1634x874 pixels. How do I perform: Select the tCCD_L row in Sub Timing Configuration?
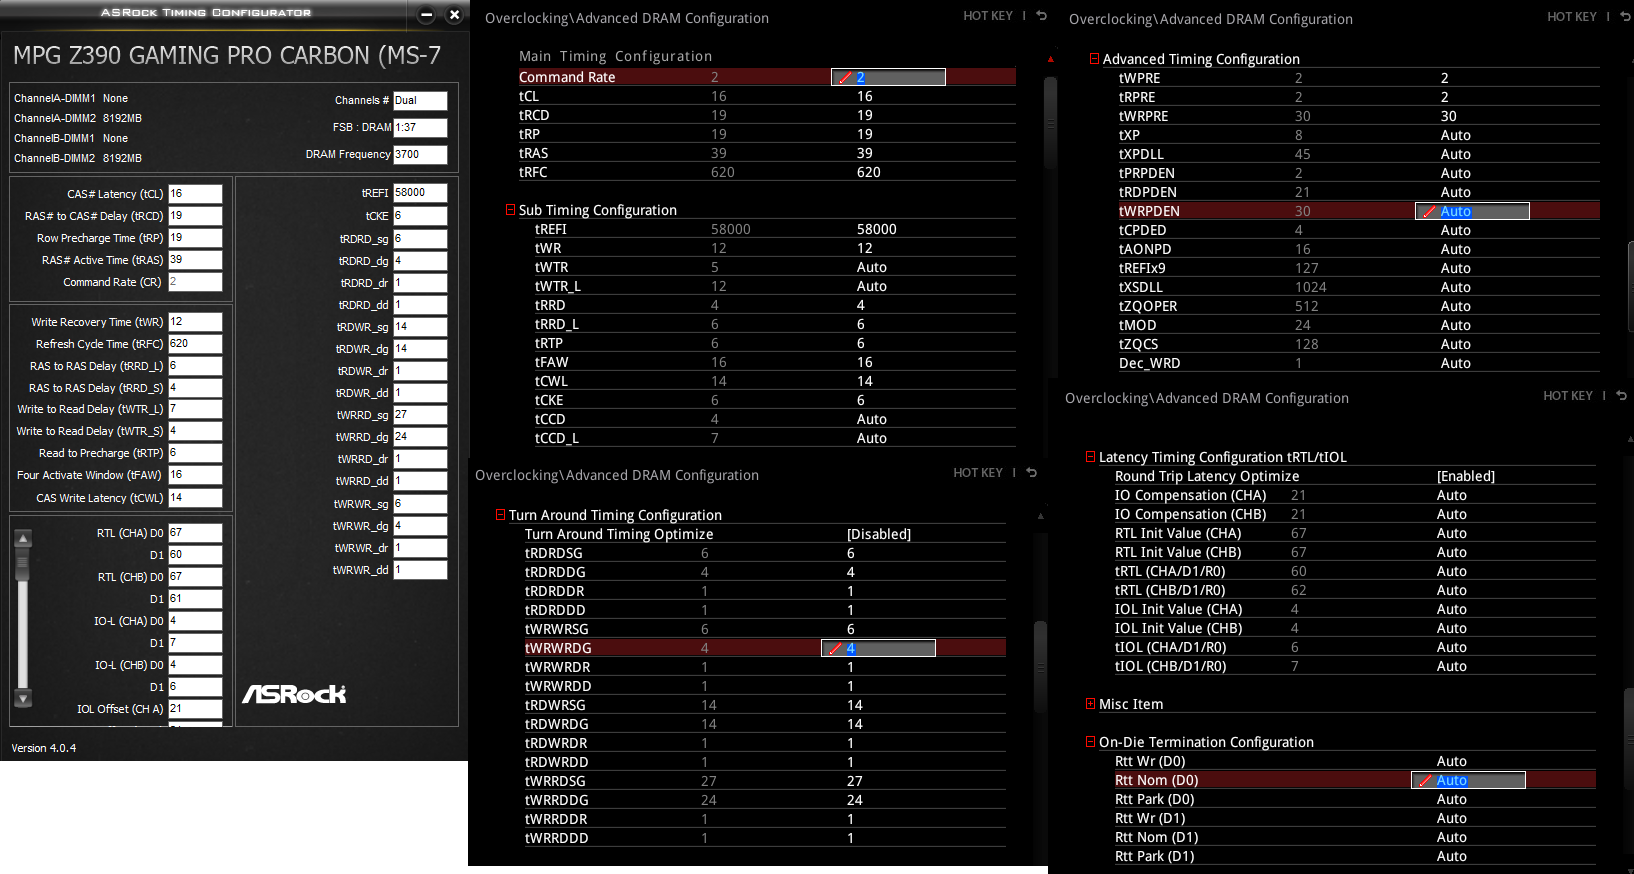pos(775,438)
